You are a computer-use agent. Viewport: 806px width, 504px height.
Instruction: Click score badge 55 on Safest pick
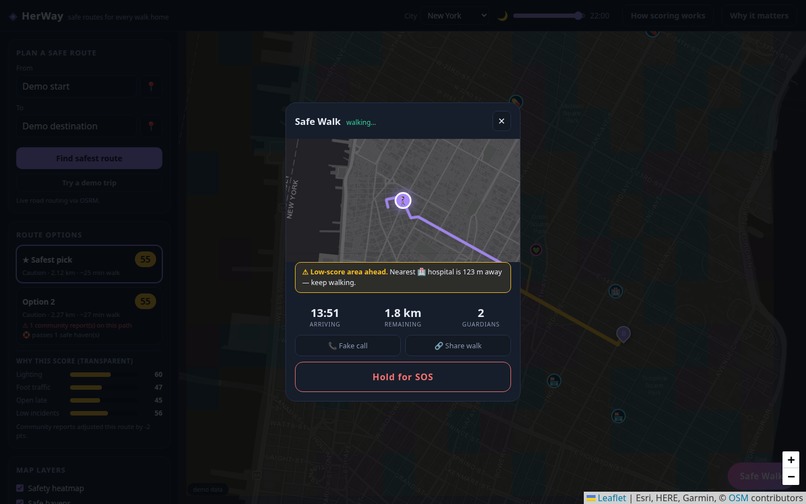coord(145,259)
